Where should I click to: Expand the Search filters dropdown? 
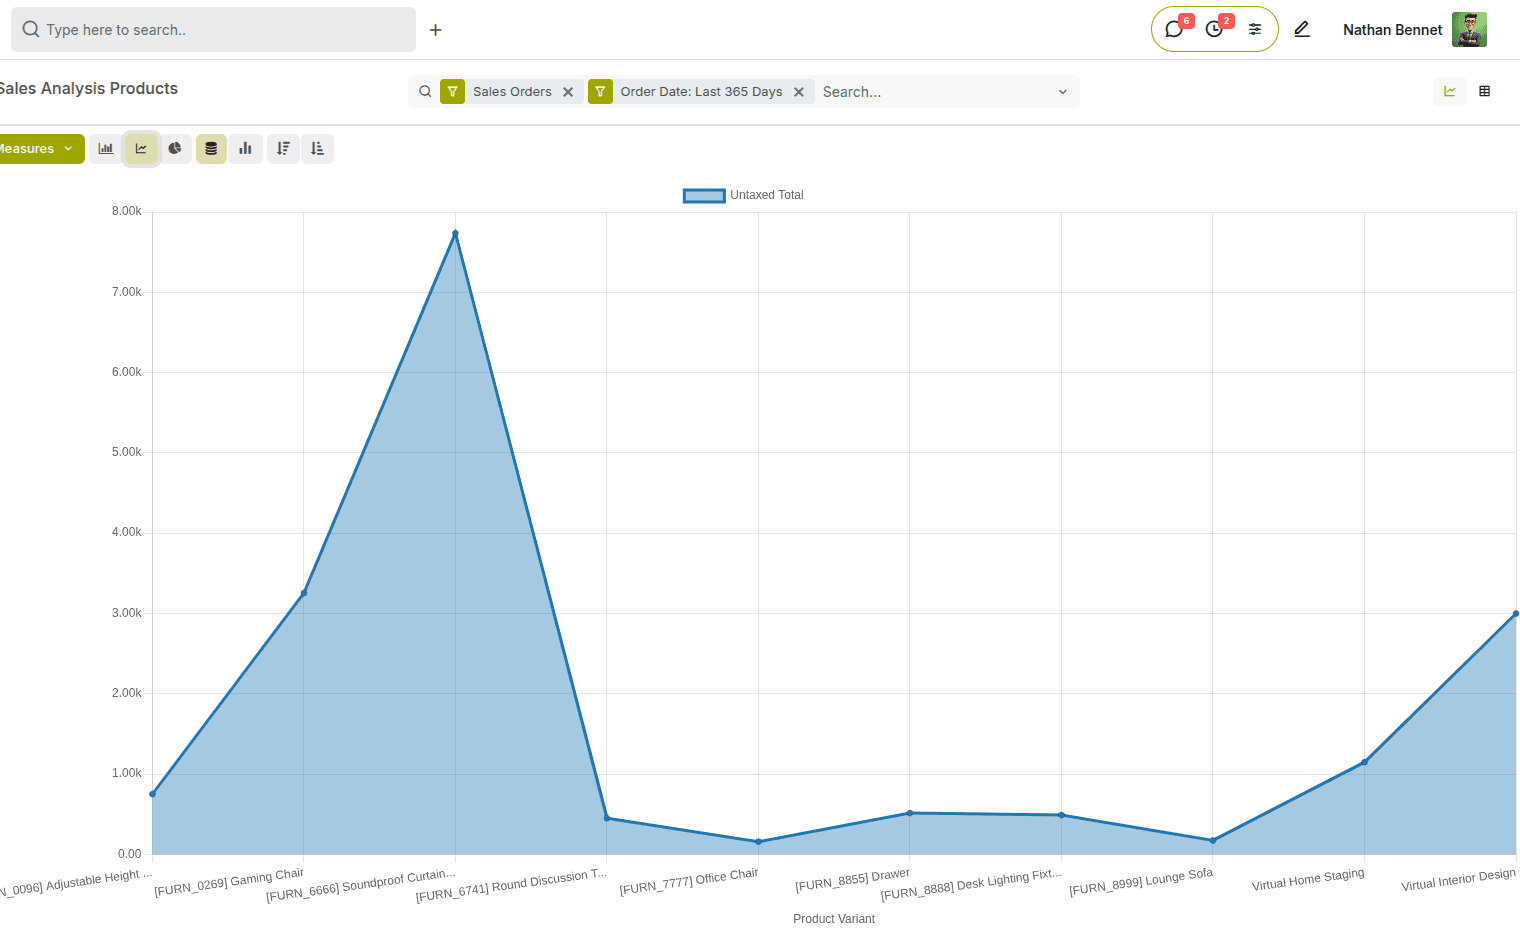[x=1062, y=91]
